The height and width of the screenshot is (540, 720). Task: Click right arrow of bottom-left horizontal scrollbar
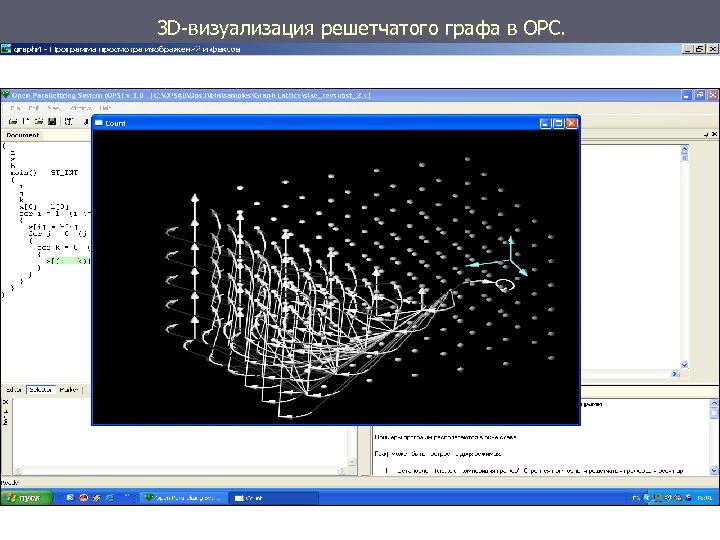tap(342, 471)
